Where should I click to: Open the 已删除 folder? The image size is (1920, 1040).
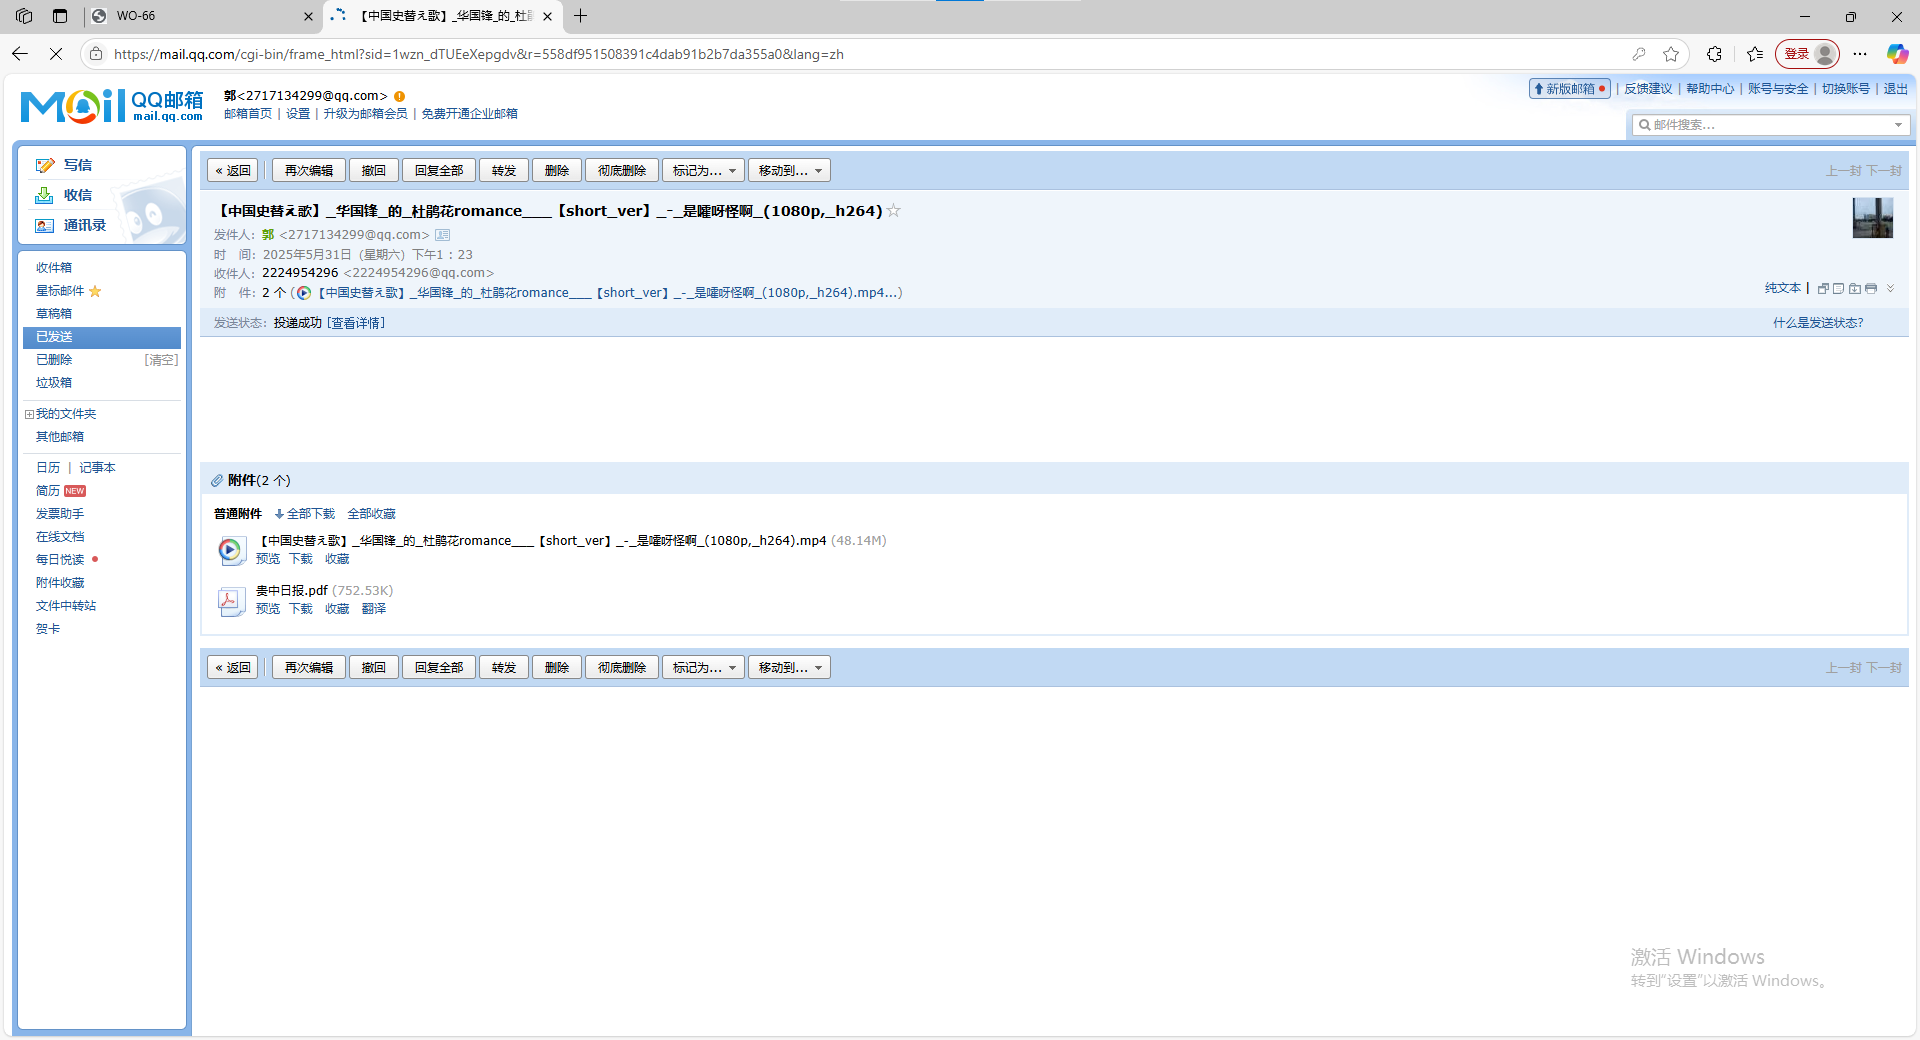54,360
